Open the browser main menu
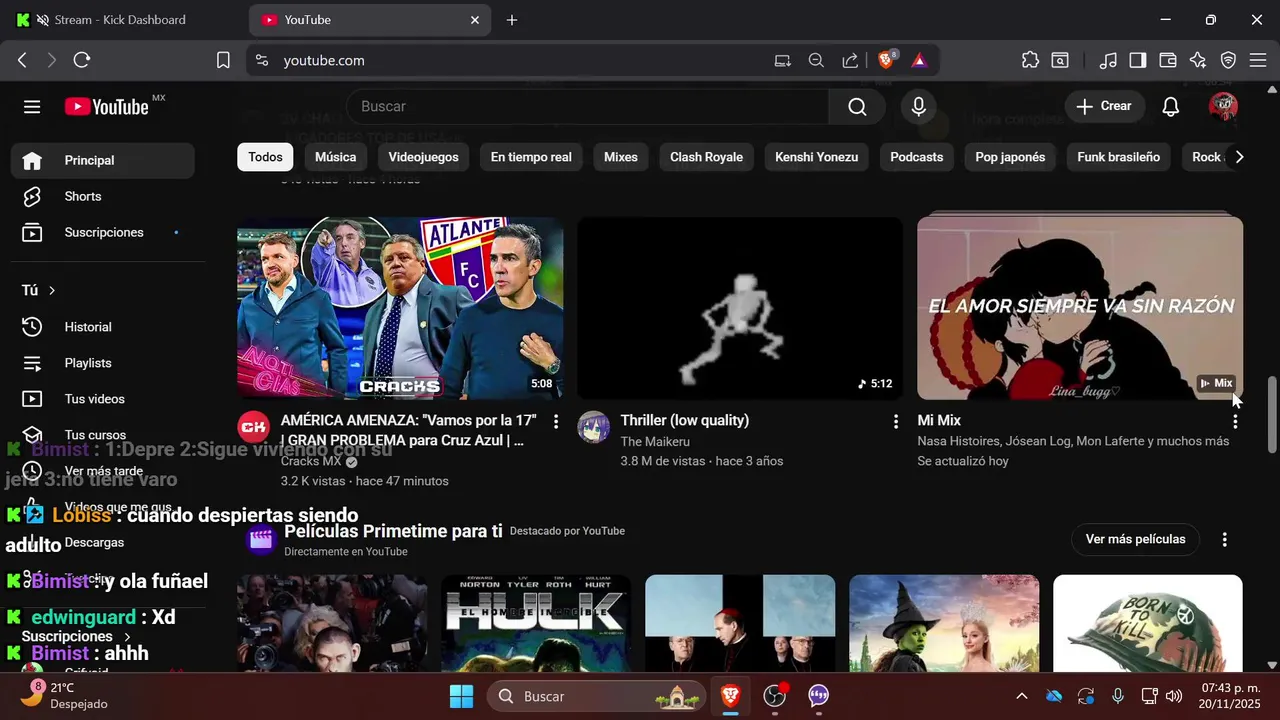The image size is (1280, 720). click(1258, 60)
